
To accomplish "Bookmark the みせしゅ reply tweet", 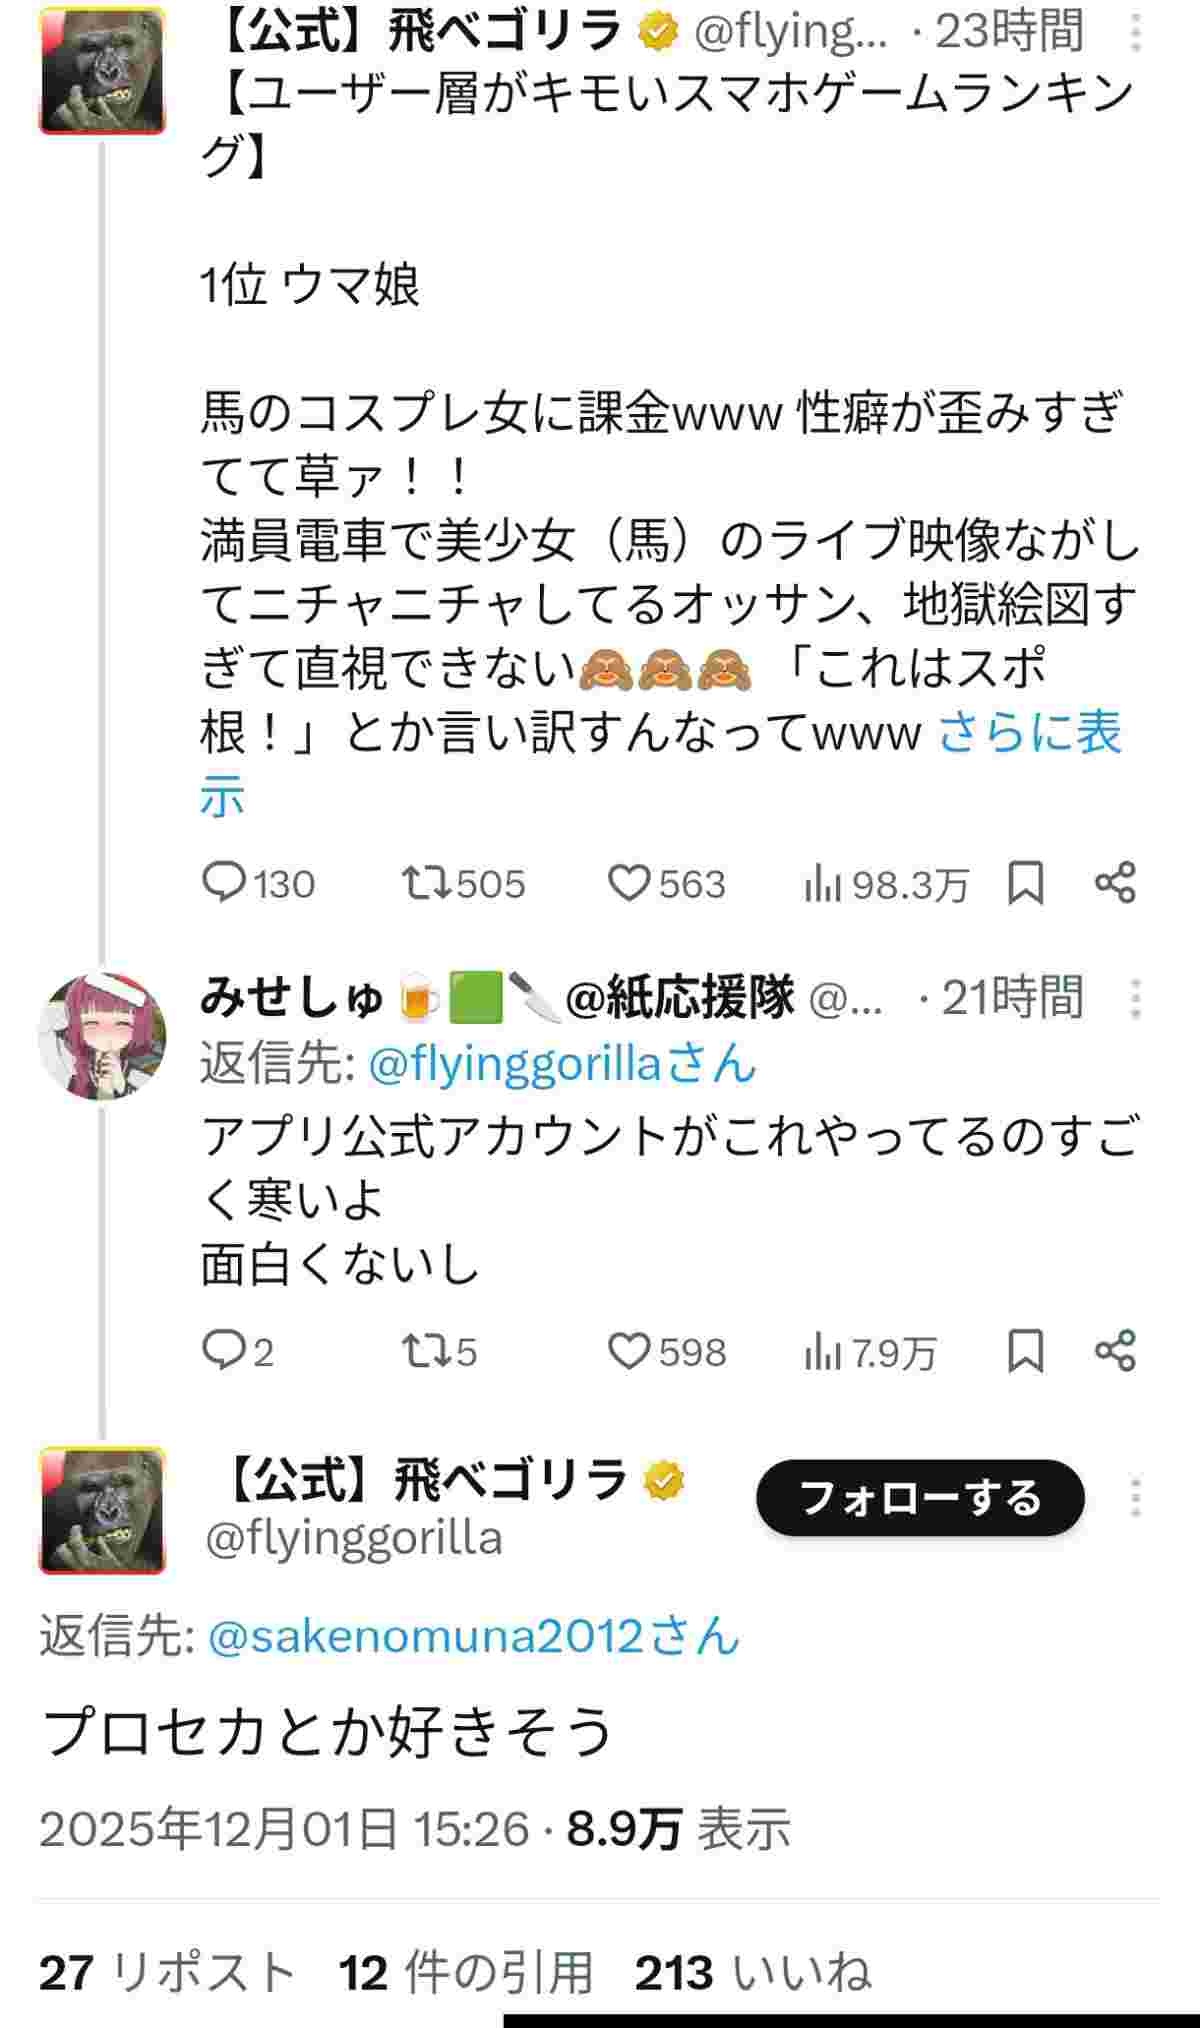I will [x=1026, y=1351].
